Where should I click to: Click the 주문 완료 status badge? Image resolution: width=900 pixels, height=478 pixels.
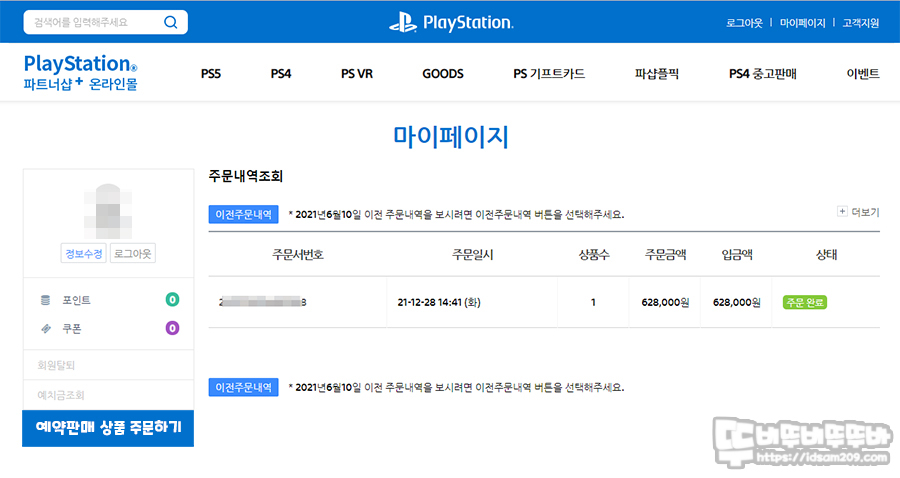coord(805,302)
